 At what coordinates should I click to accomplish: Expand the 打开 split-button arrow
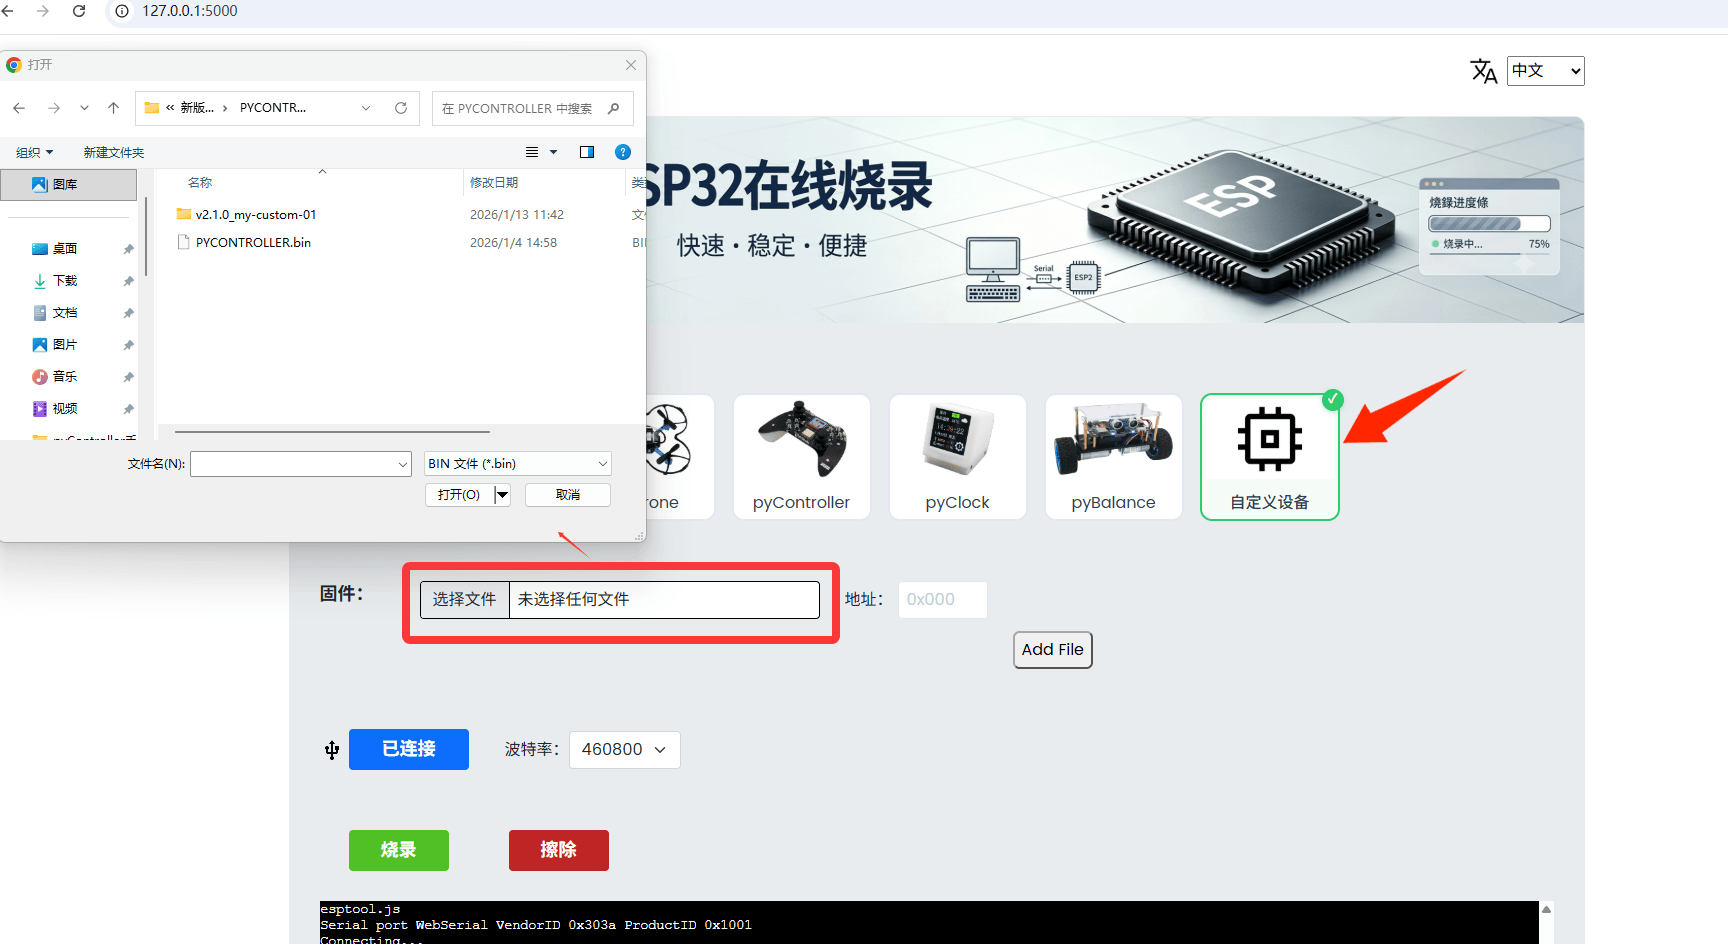[x=502, y=494]
